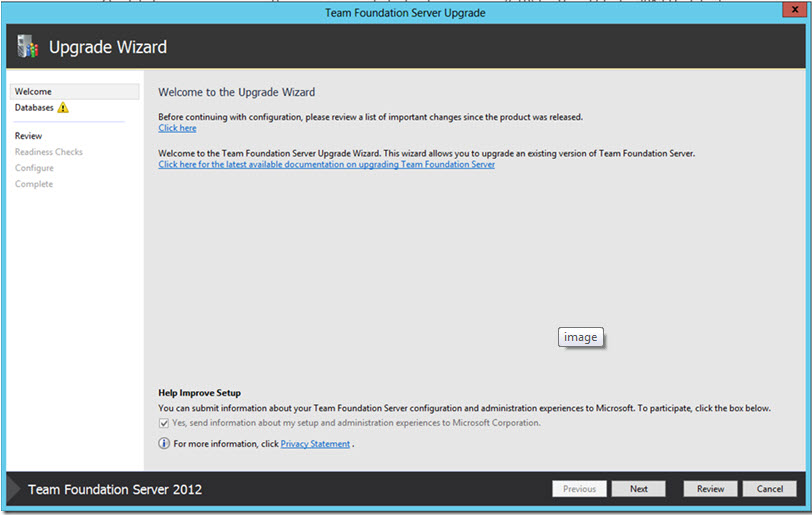812x515 pixels.
Task: Click the warning icon next to Databases
Action: [x=63, y=107]
